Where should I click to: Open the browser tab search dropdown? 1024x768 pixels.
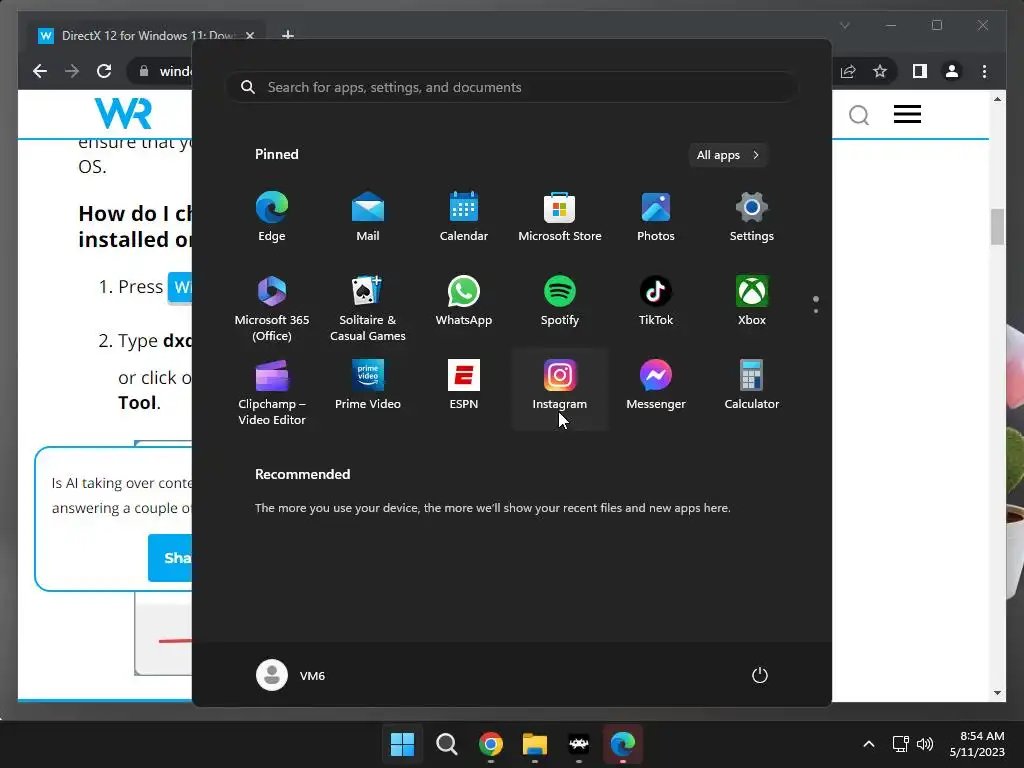point(844,25)
